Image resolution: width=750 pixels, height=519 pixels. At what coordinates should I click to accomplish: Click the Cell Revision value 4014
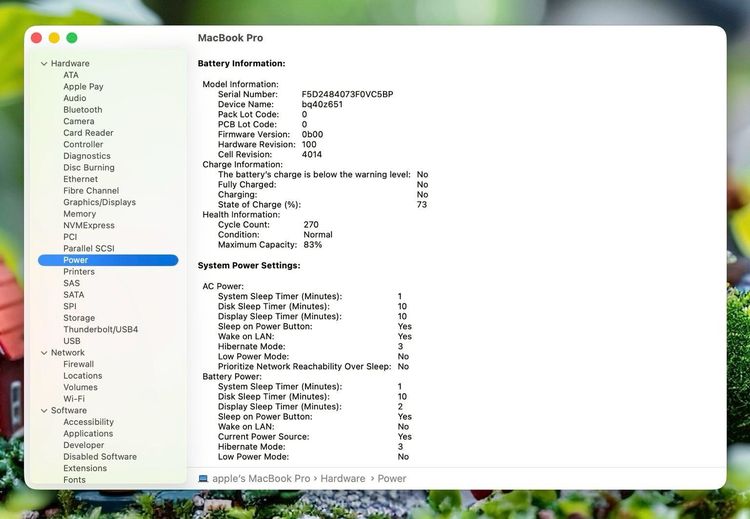[x=312, y=155]
